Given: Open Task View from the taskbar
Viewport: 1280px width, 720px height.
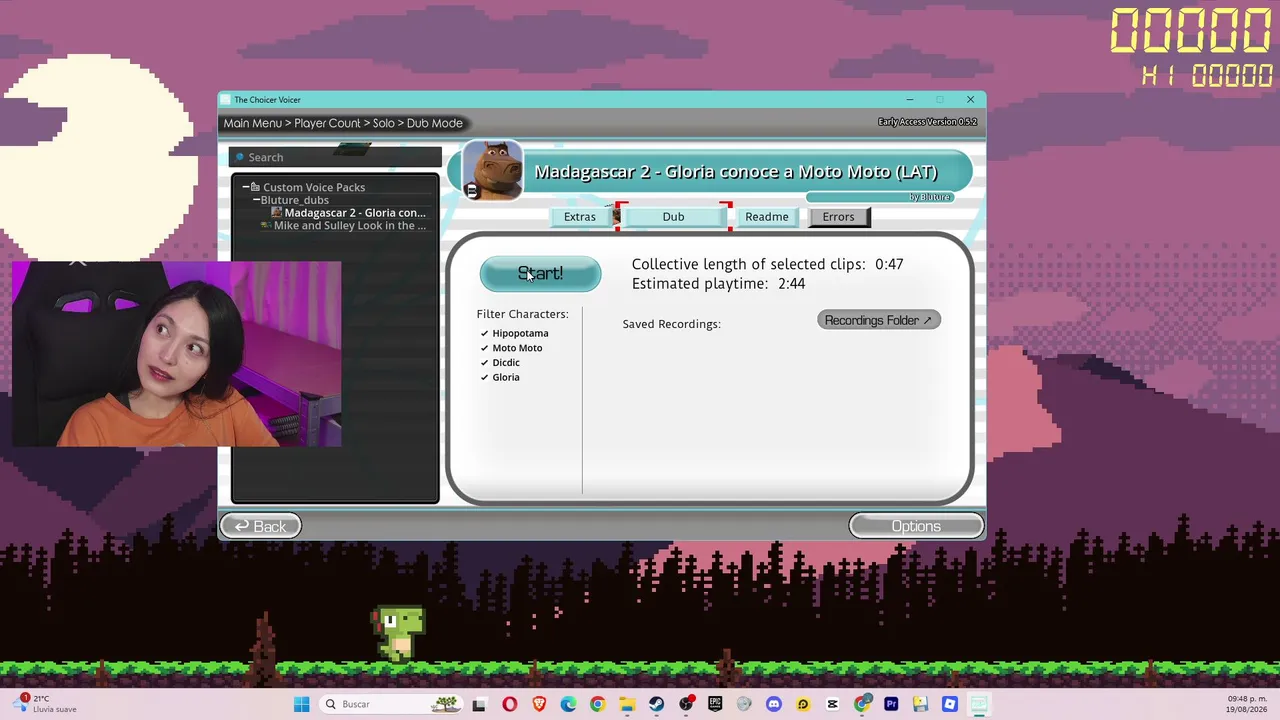Looking at the screenshot, I should (479, 704).
